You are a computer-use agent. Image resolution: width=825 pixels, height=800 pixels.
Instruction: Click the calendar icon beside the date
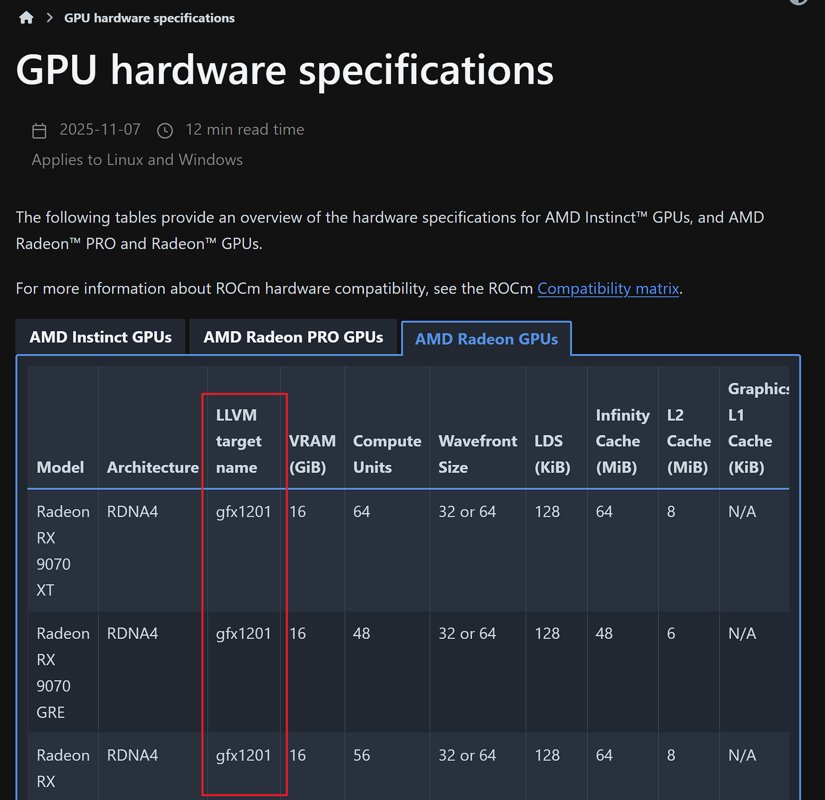pos(39,131)
